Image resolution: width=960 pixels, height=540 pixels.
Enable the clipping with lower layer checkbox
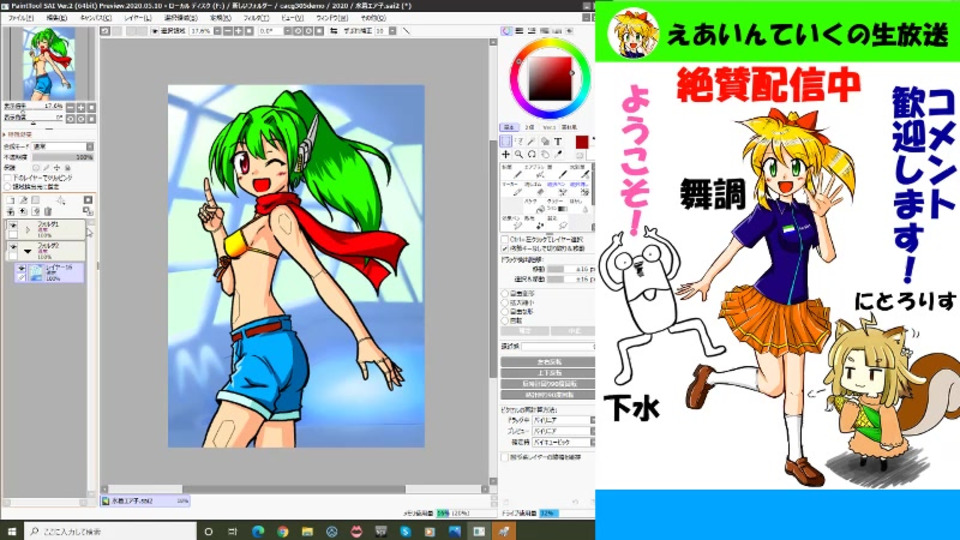click(x=6, y=177)
